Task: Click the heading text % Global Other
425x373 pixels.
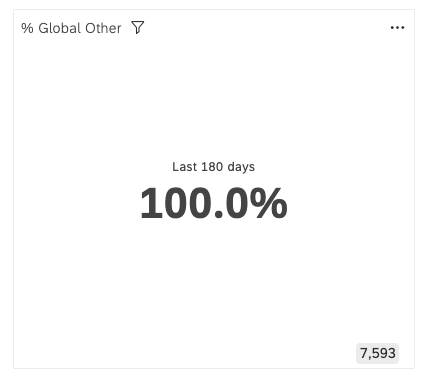Action: point(71,28)
